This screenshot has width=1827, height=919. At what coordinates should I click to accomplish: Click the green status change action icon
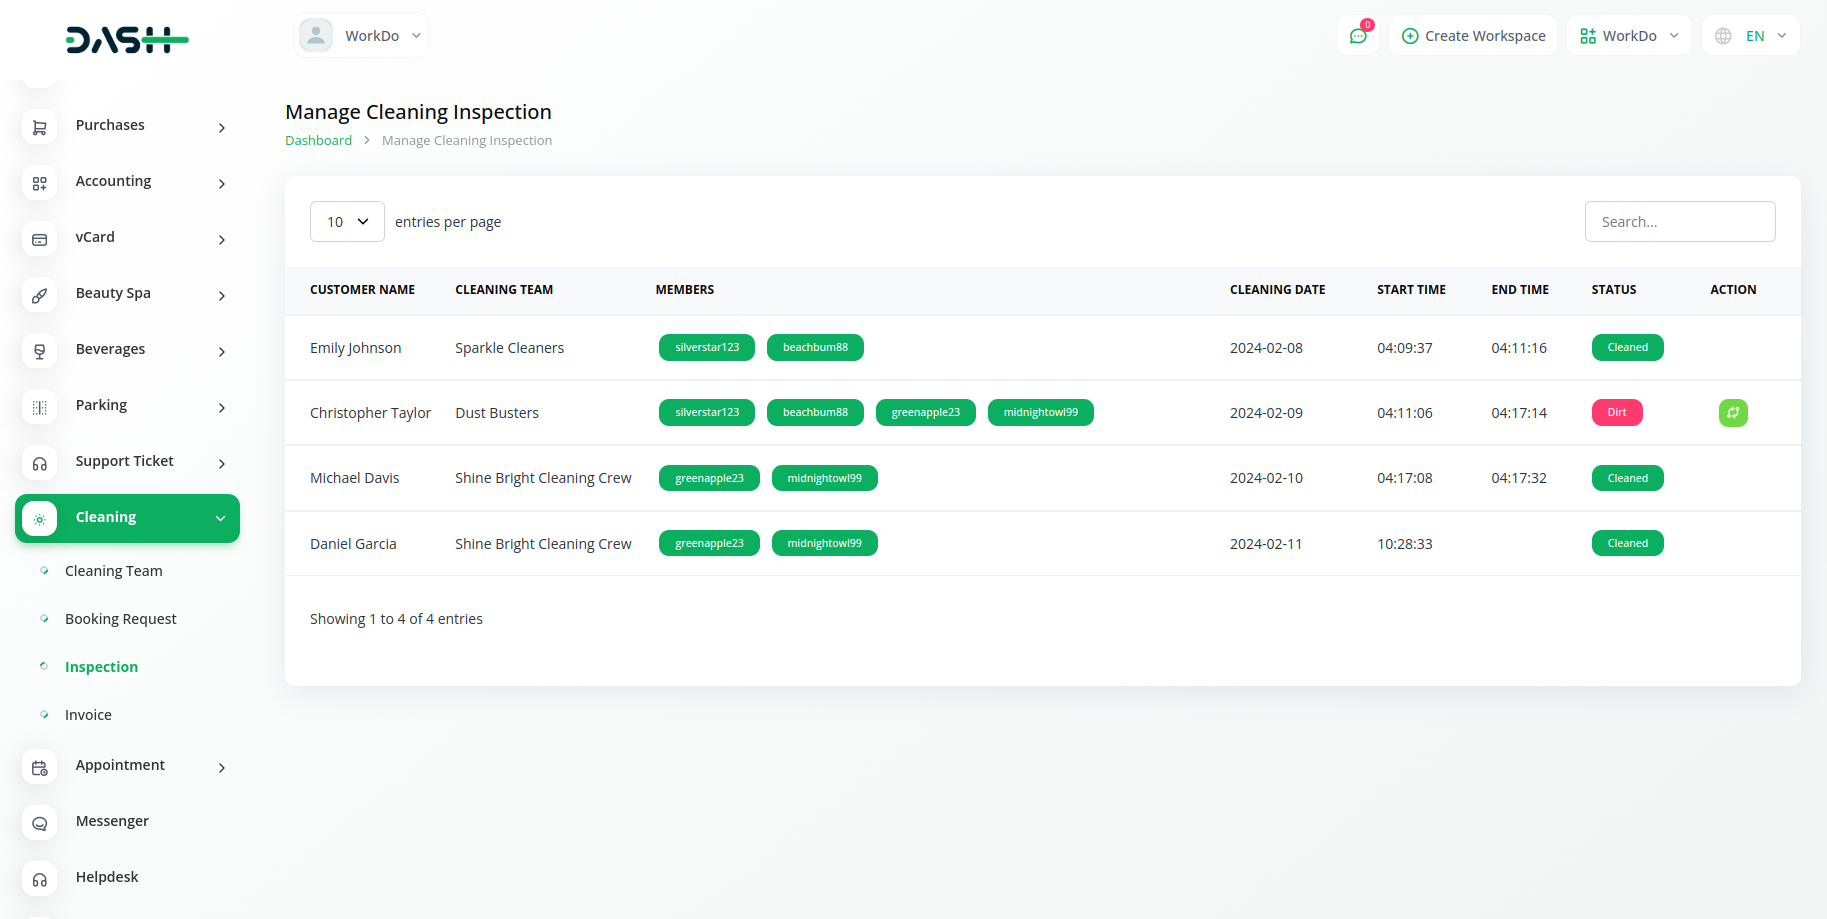(x=1732, y=413)
